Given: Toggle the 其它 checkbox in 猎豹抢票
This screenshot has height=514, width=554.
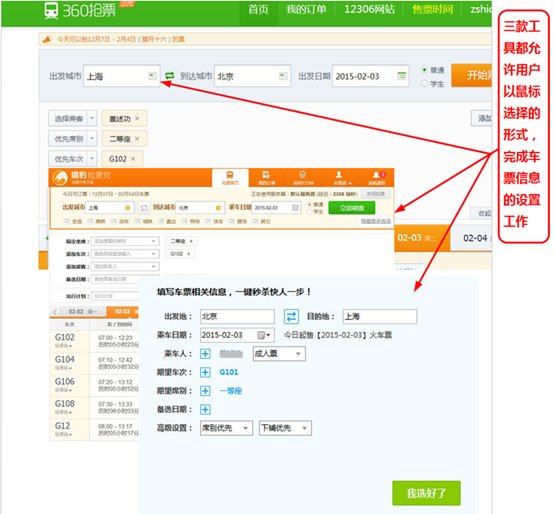Looking at the screenshot, I should pos(255,221).
